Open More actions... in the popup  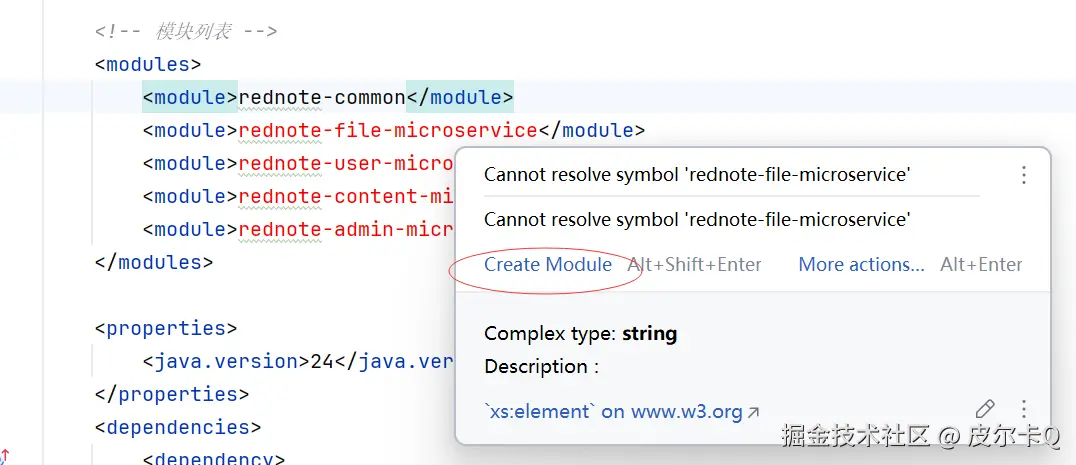tap(861, 265)
